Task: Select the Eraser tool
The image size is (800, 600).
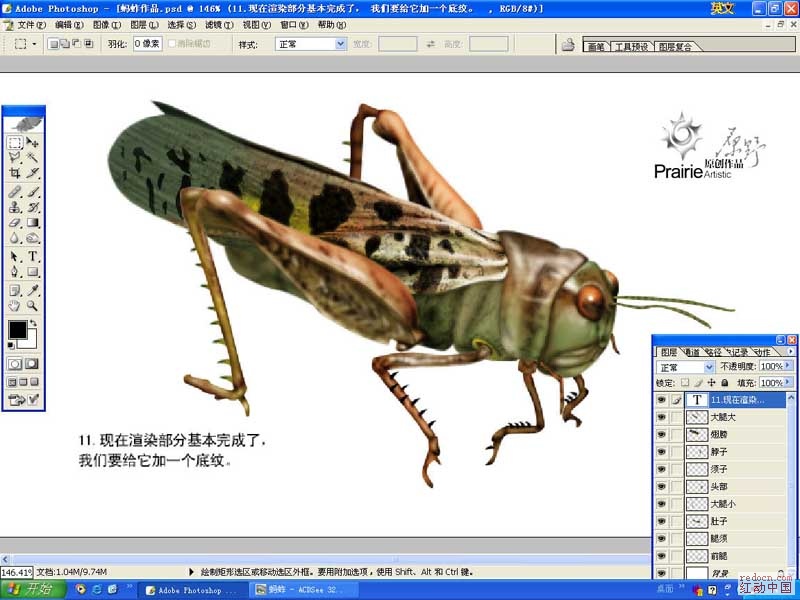Action: tap(15, 222)
